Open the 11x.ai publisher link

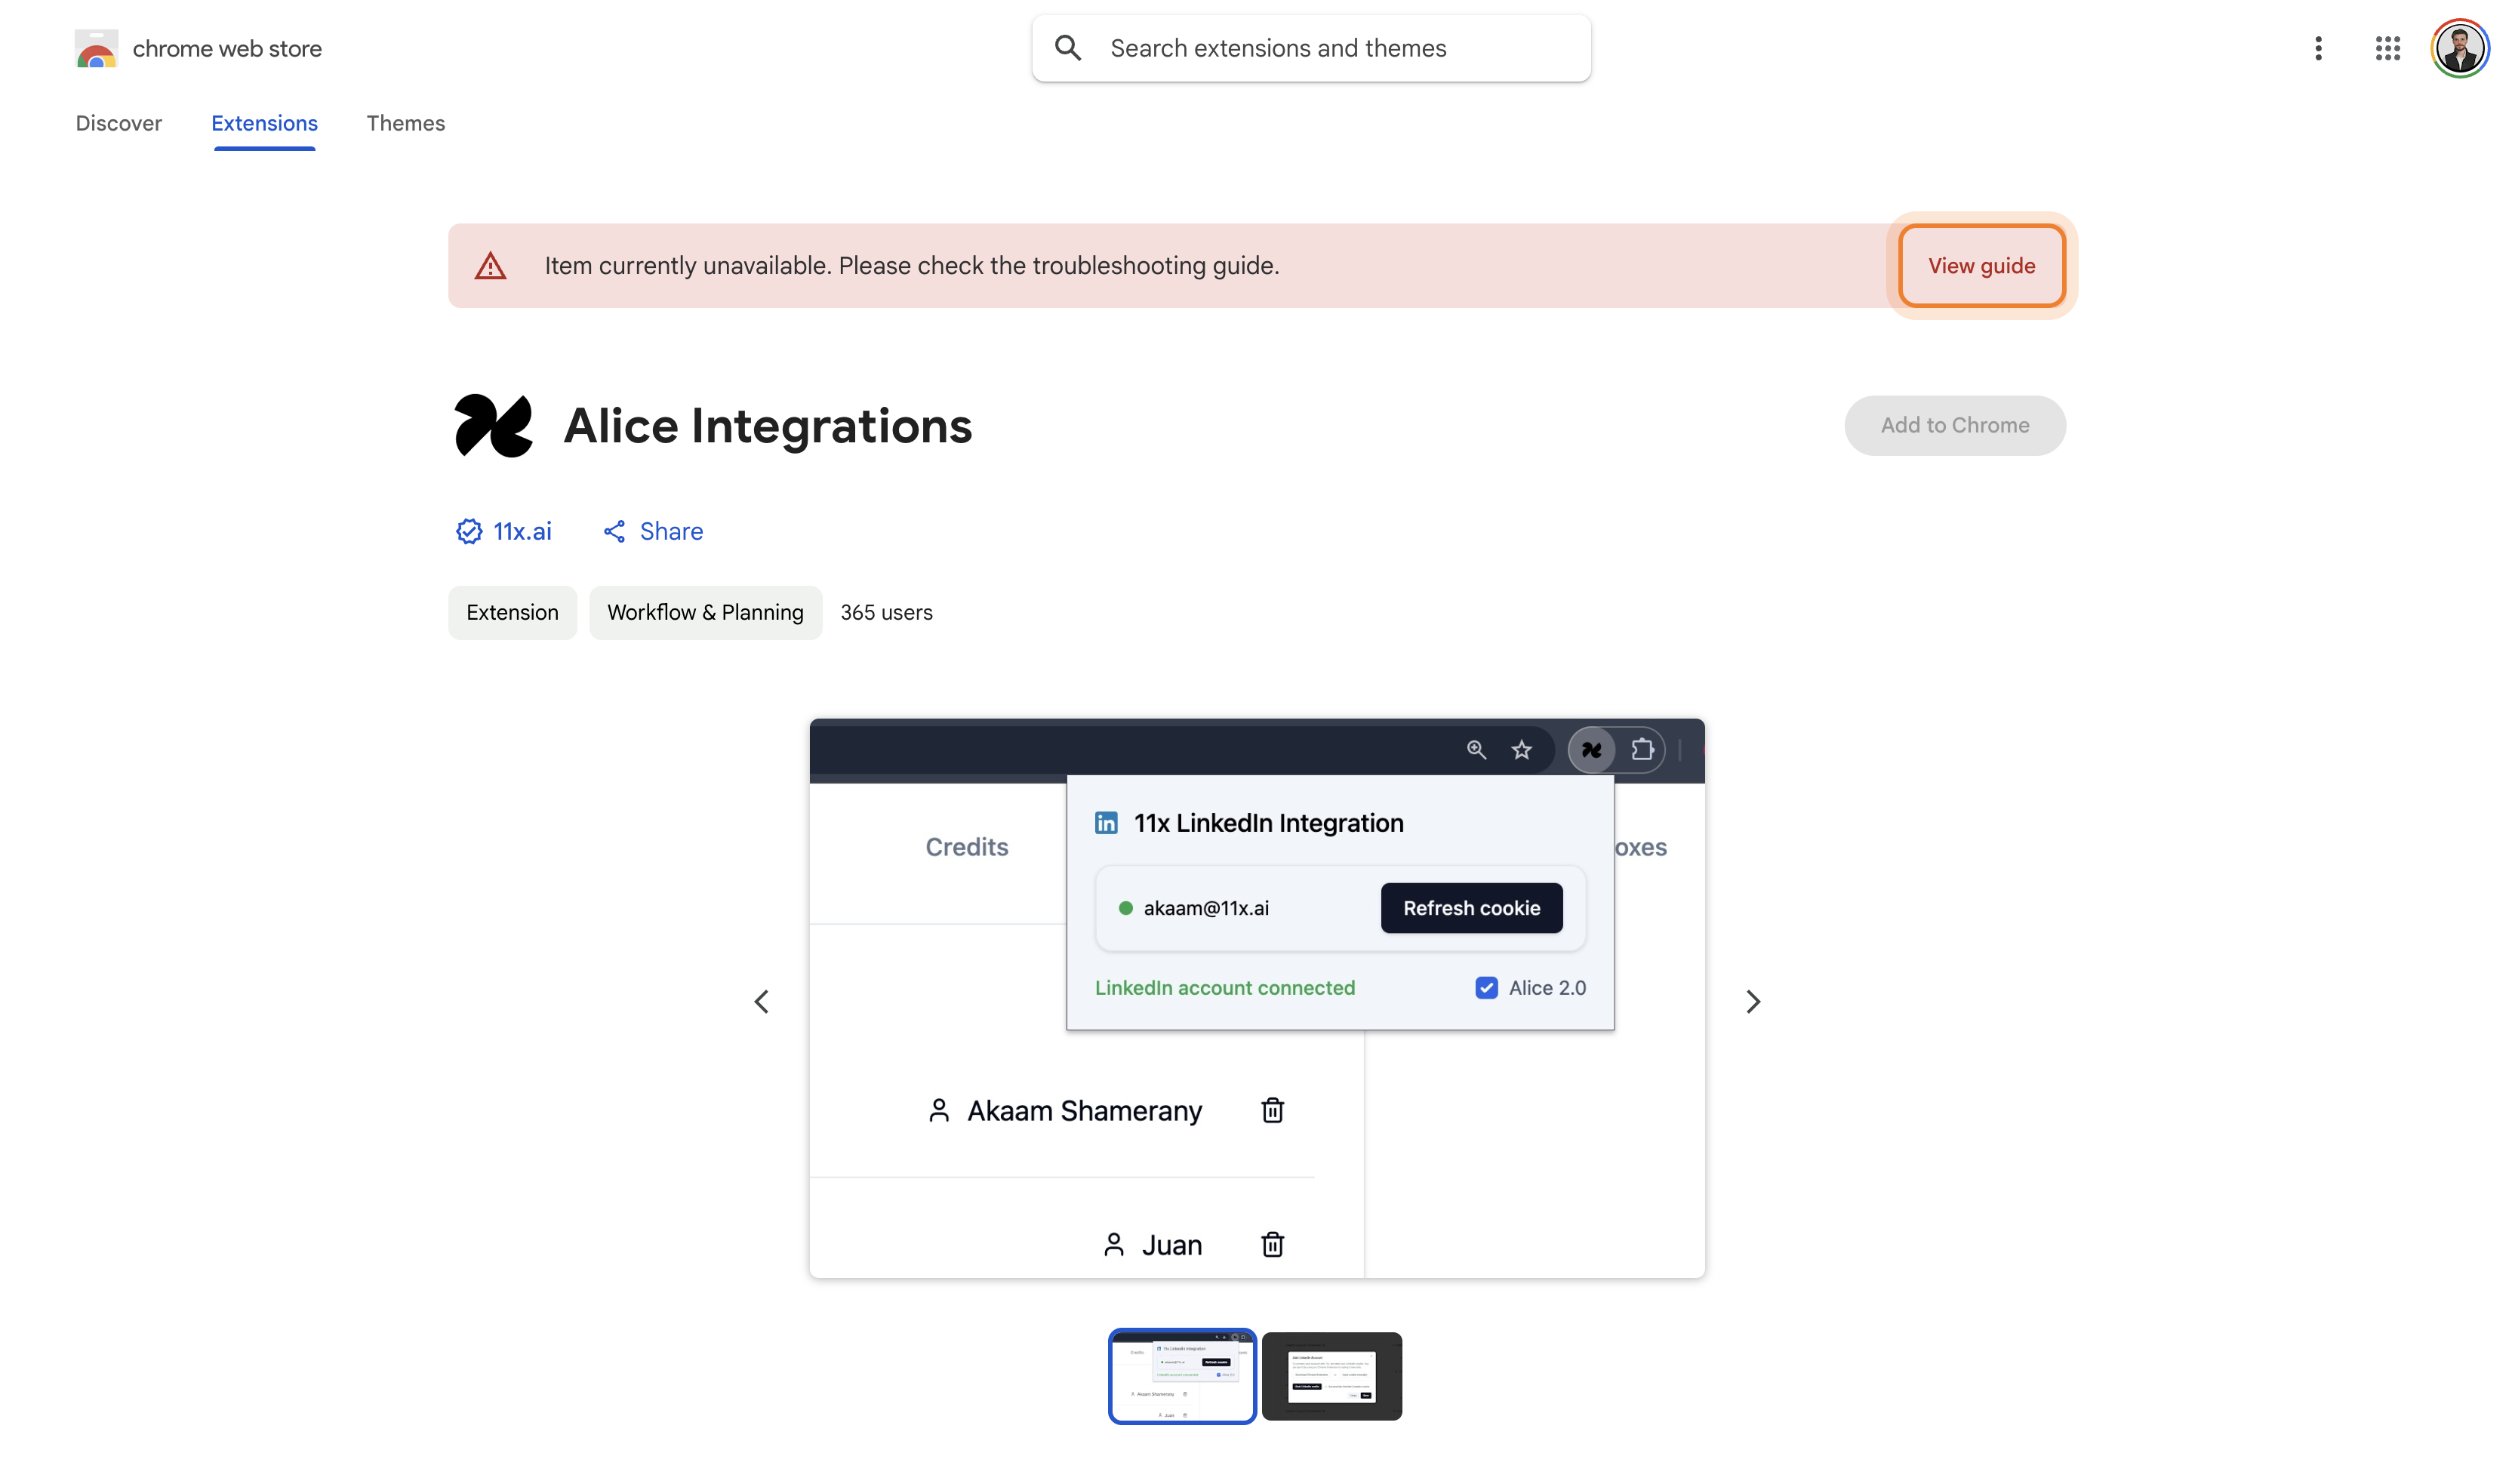(522, 531)
